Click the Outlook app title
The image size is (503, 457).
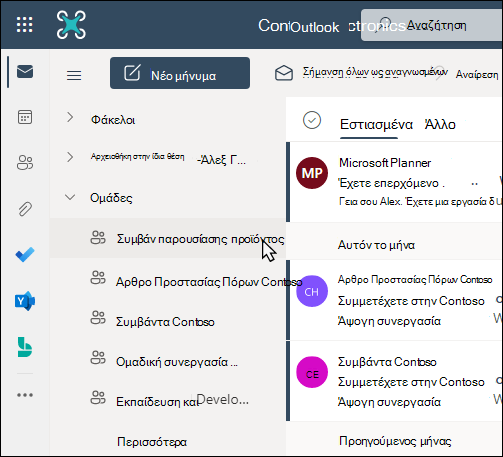pyautogui.click(x=315, y=27)
